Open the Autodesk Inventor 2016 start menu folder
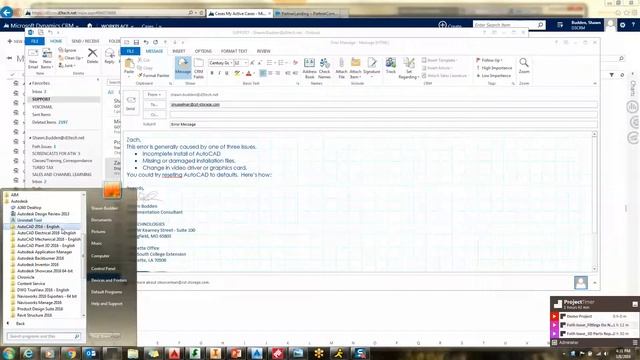The height and width of the screenshot is (360, 640). click(38, 264)
